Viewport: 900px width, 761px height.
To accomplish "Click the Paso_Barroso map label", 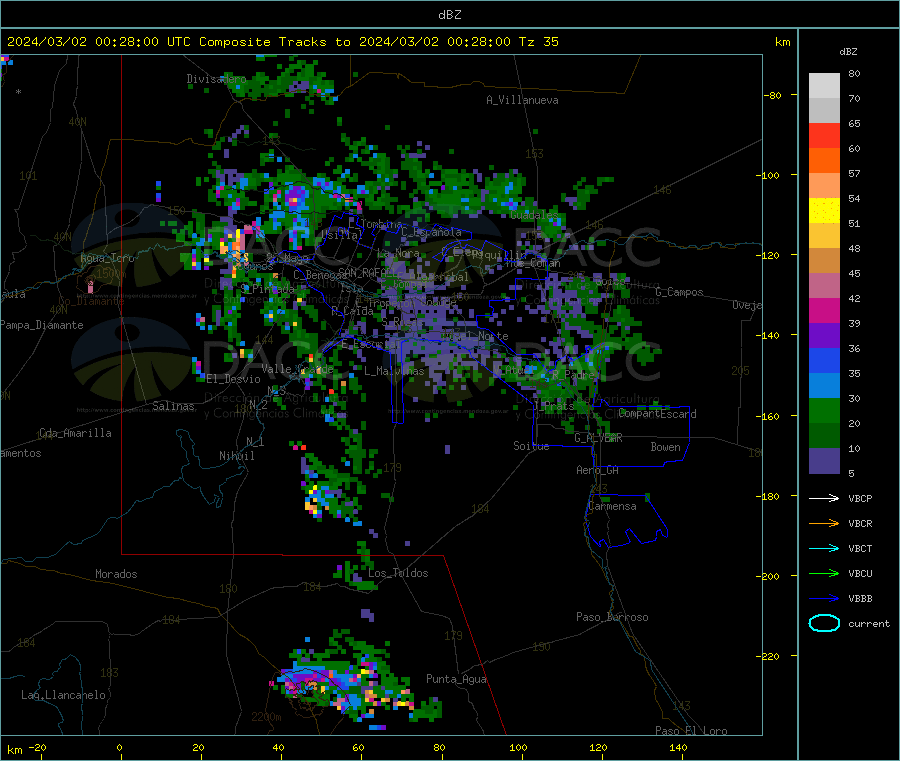I will pyautogui.click(x=612, y=617).
